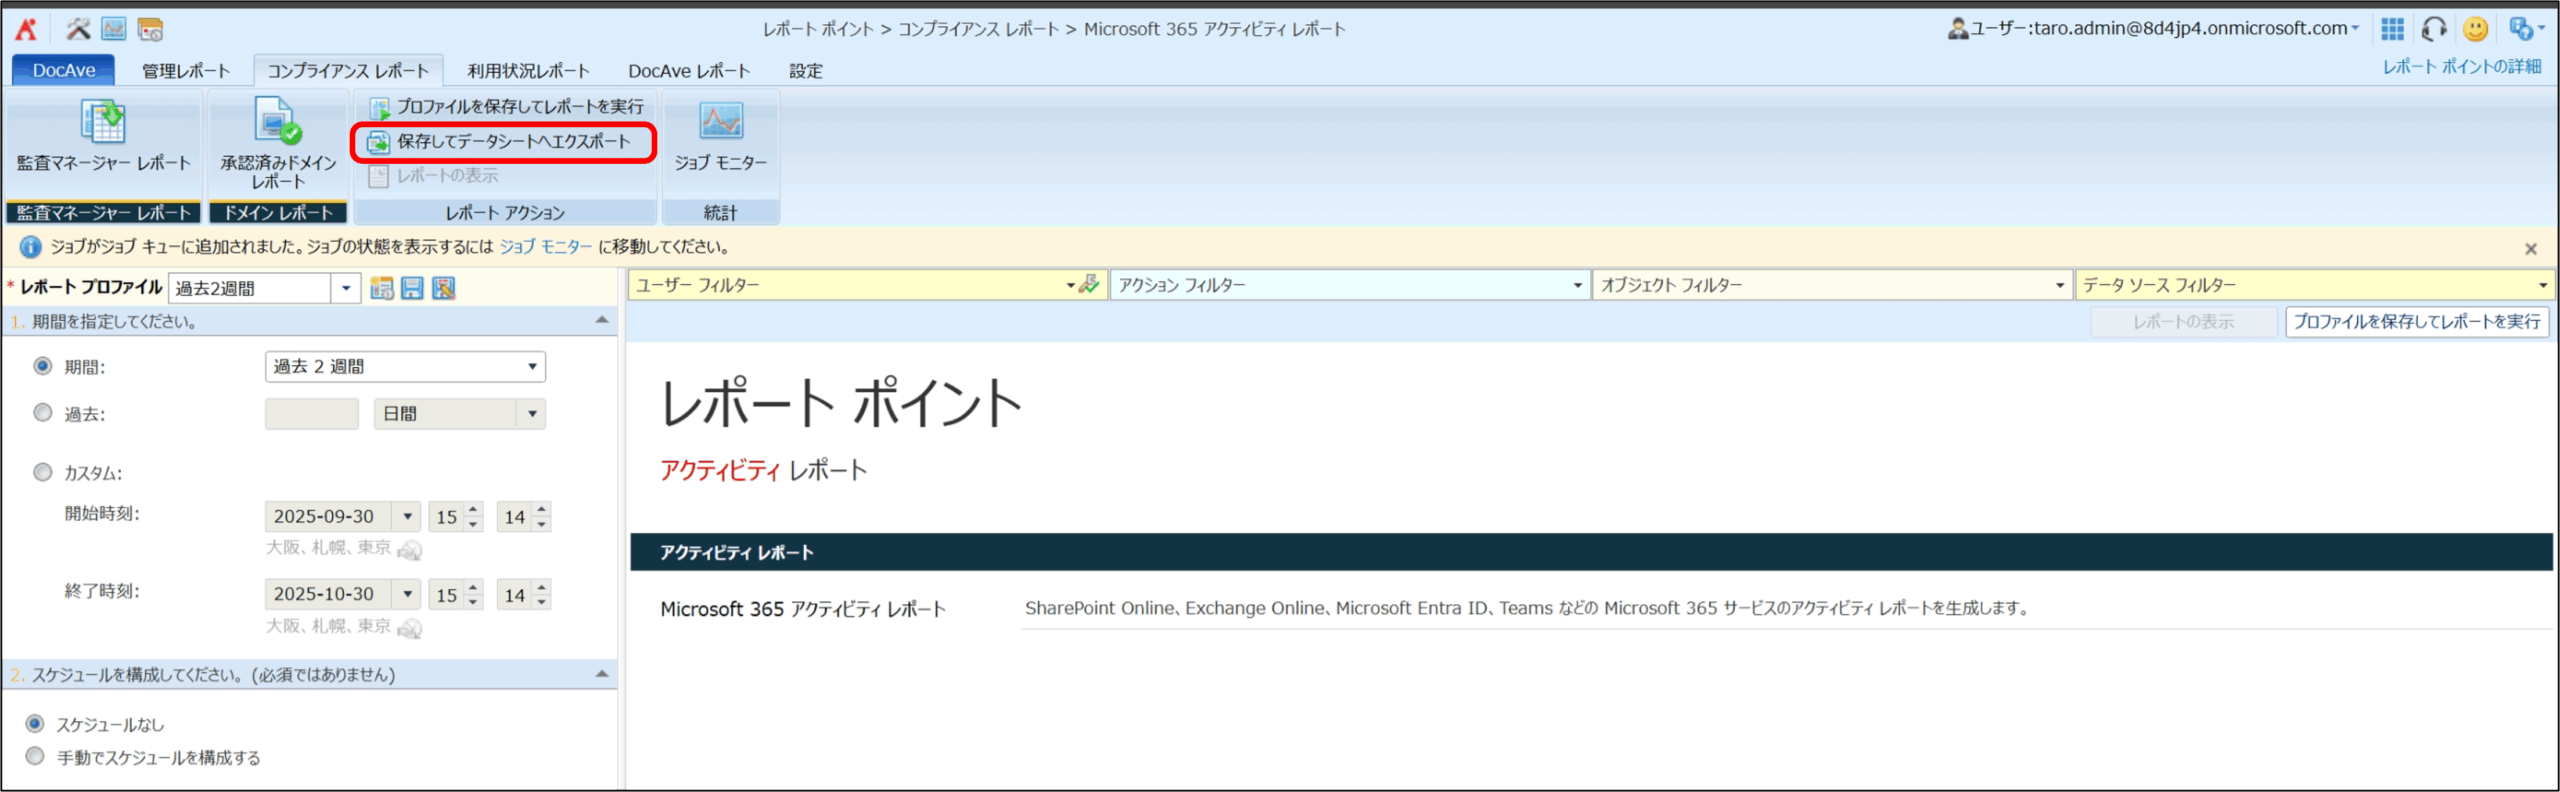Increase the 開始時刻 hour stepper value
This screenshot has height=792, width=2560.
pyautogui.click(x=474, y=509)
